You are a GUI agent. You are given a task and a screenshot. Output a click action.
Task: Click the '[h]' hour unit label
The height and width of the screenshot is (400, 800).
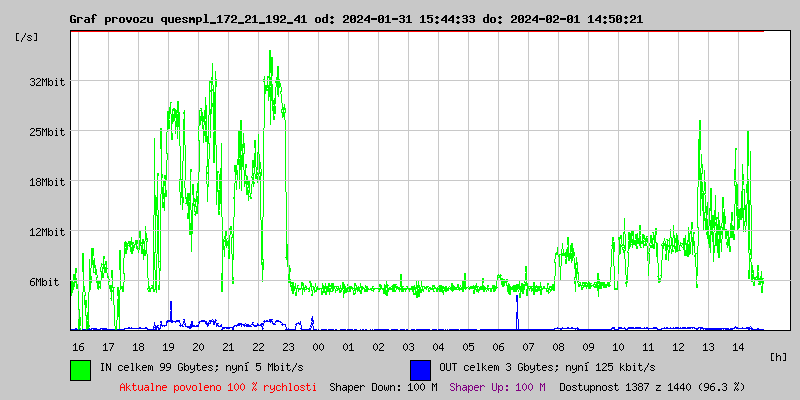click(x=778, y=357)
